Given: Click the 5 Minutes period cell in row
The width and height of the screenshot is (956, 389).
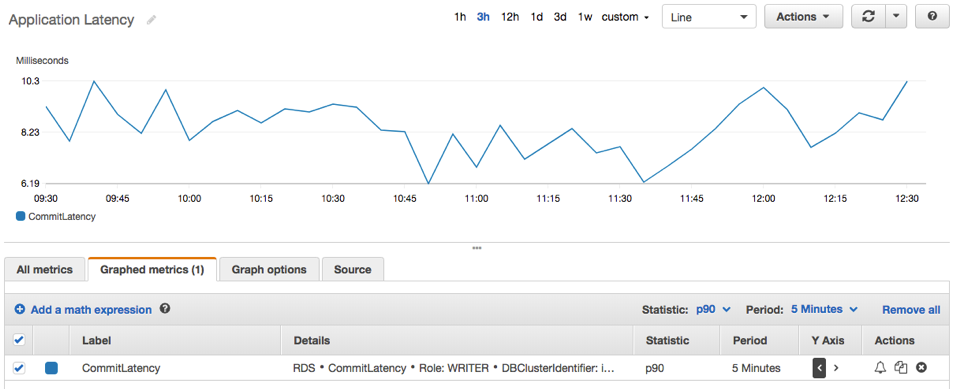Looking at the screenshot, I should tap(756, 368).
